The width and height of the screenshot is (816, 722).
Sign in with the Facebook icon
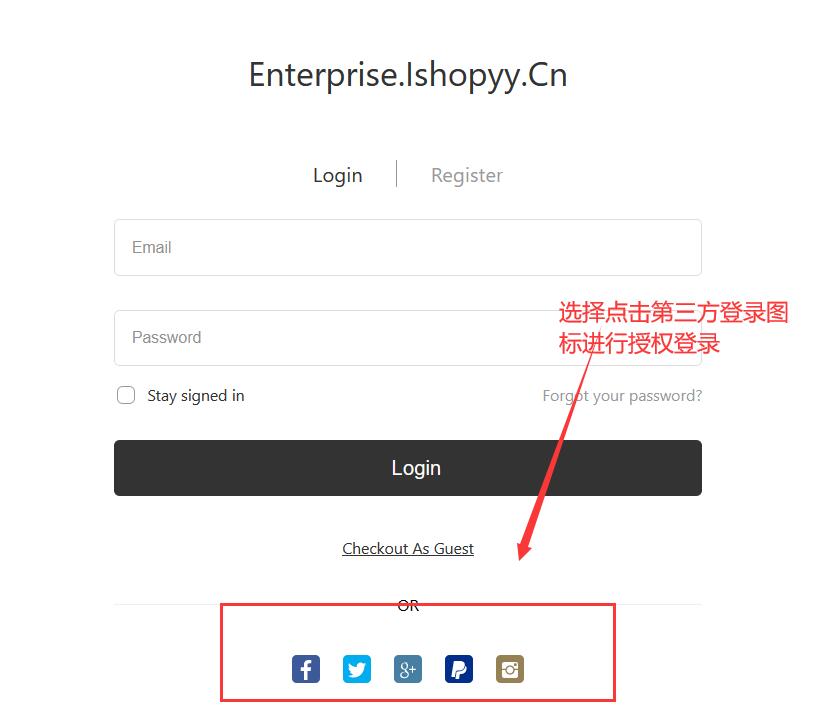tap(305, 669)
